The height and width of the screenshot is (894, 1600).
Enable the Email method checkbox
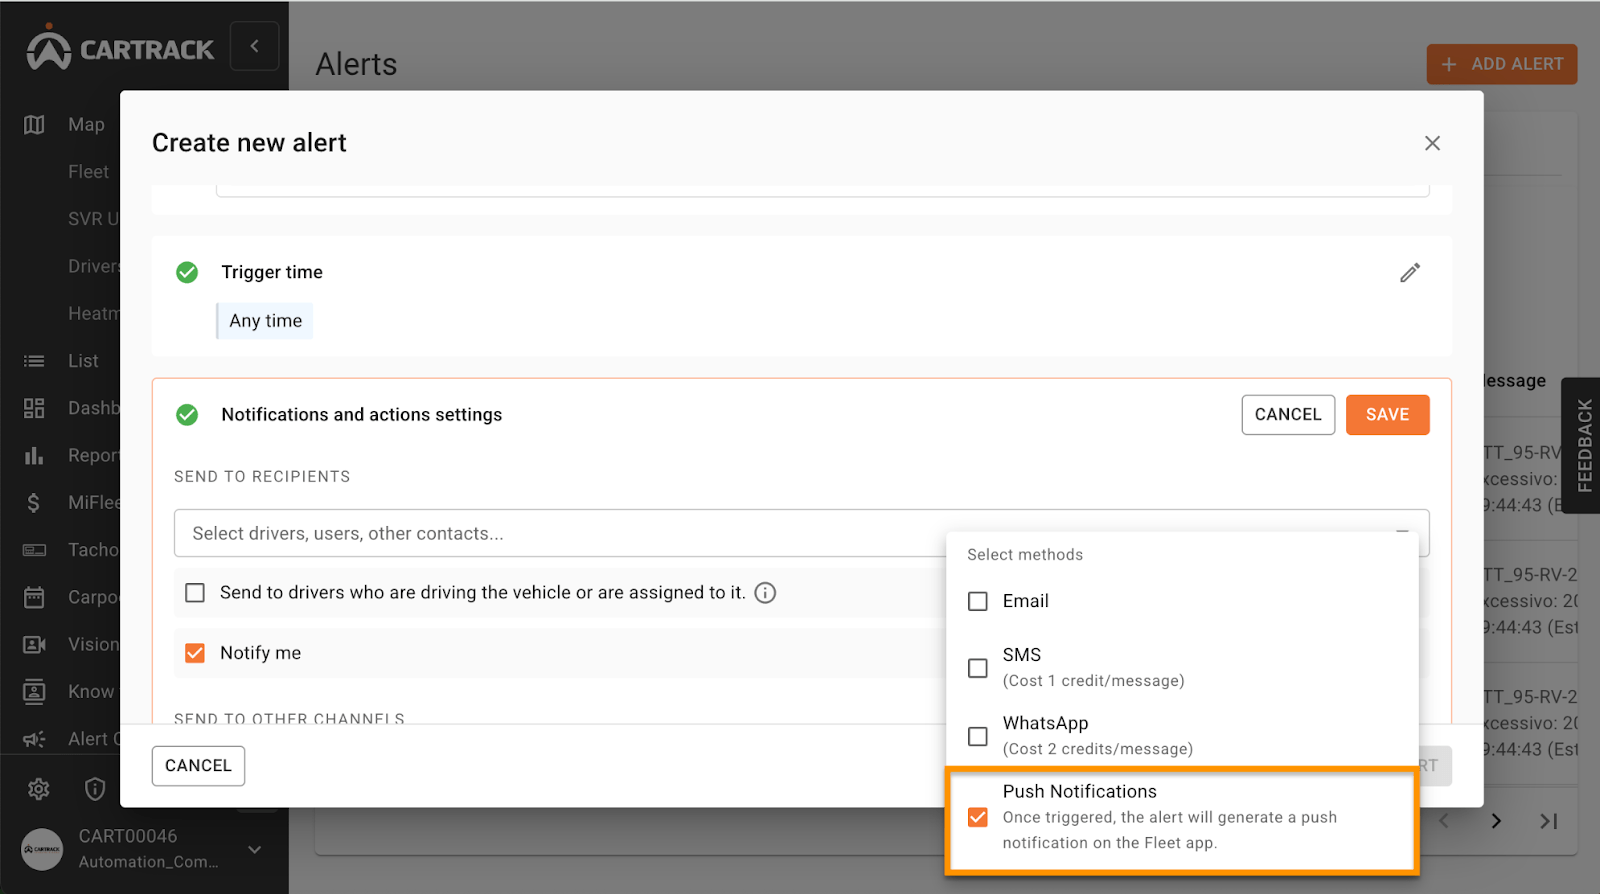(978, 601)
